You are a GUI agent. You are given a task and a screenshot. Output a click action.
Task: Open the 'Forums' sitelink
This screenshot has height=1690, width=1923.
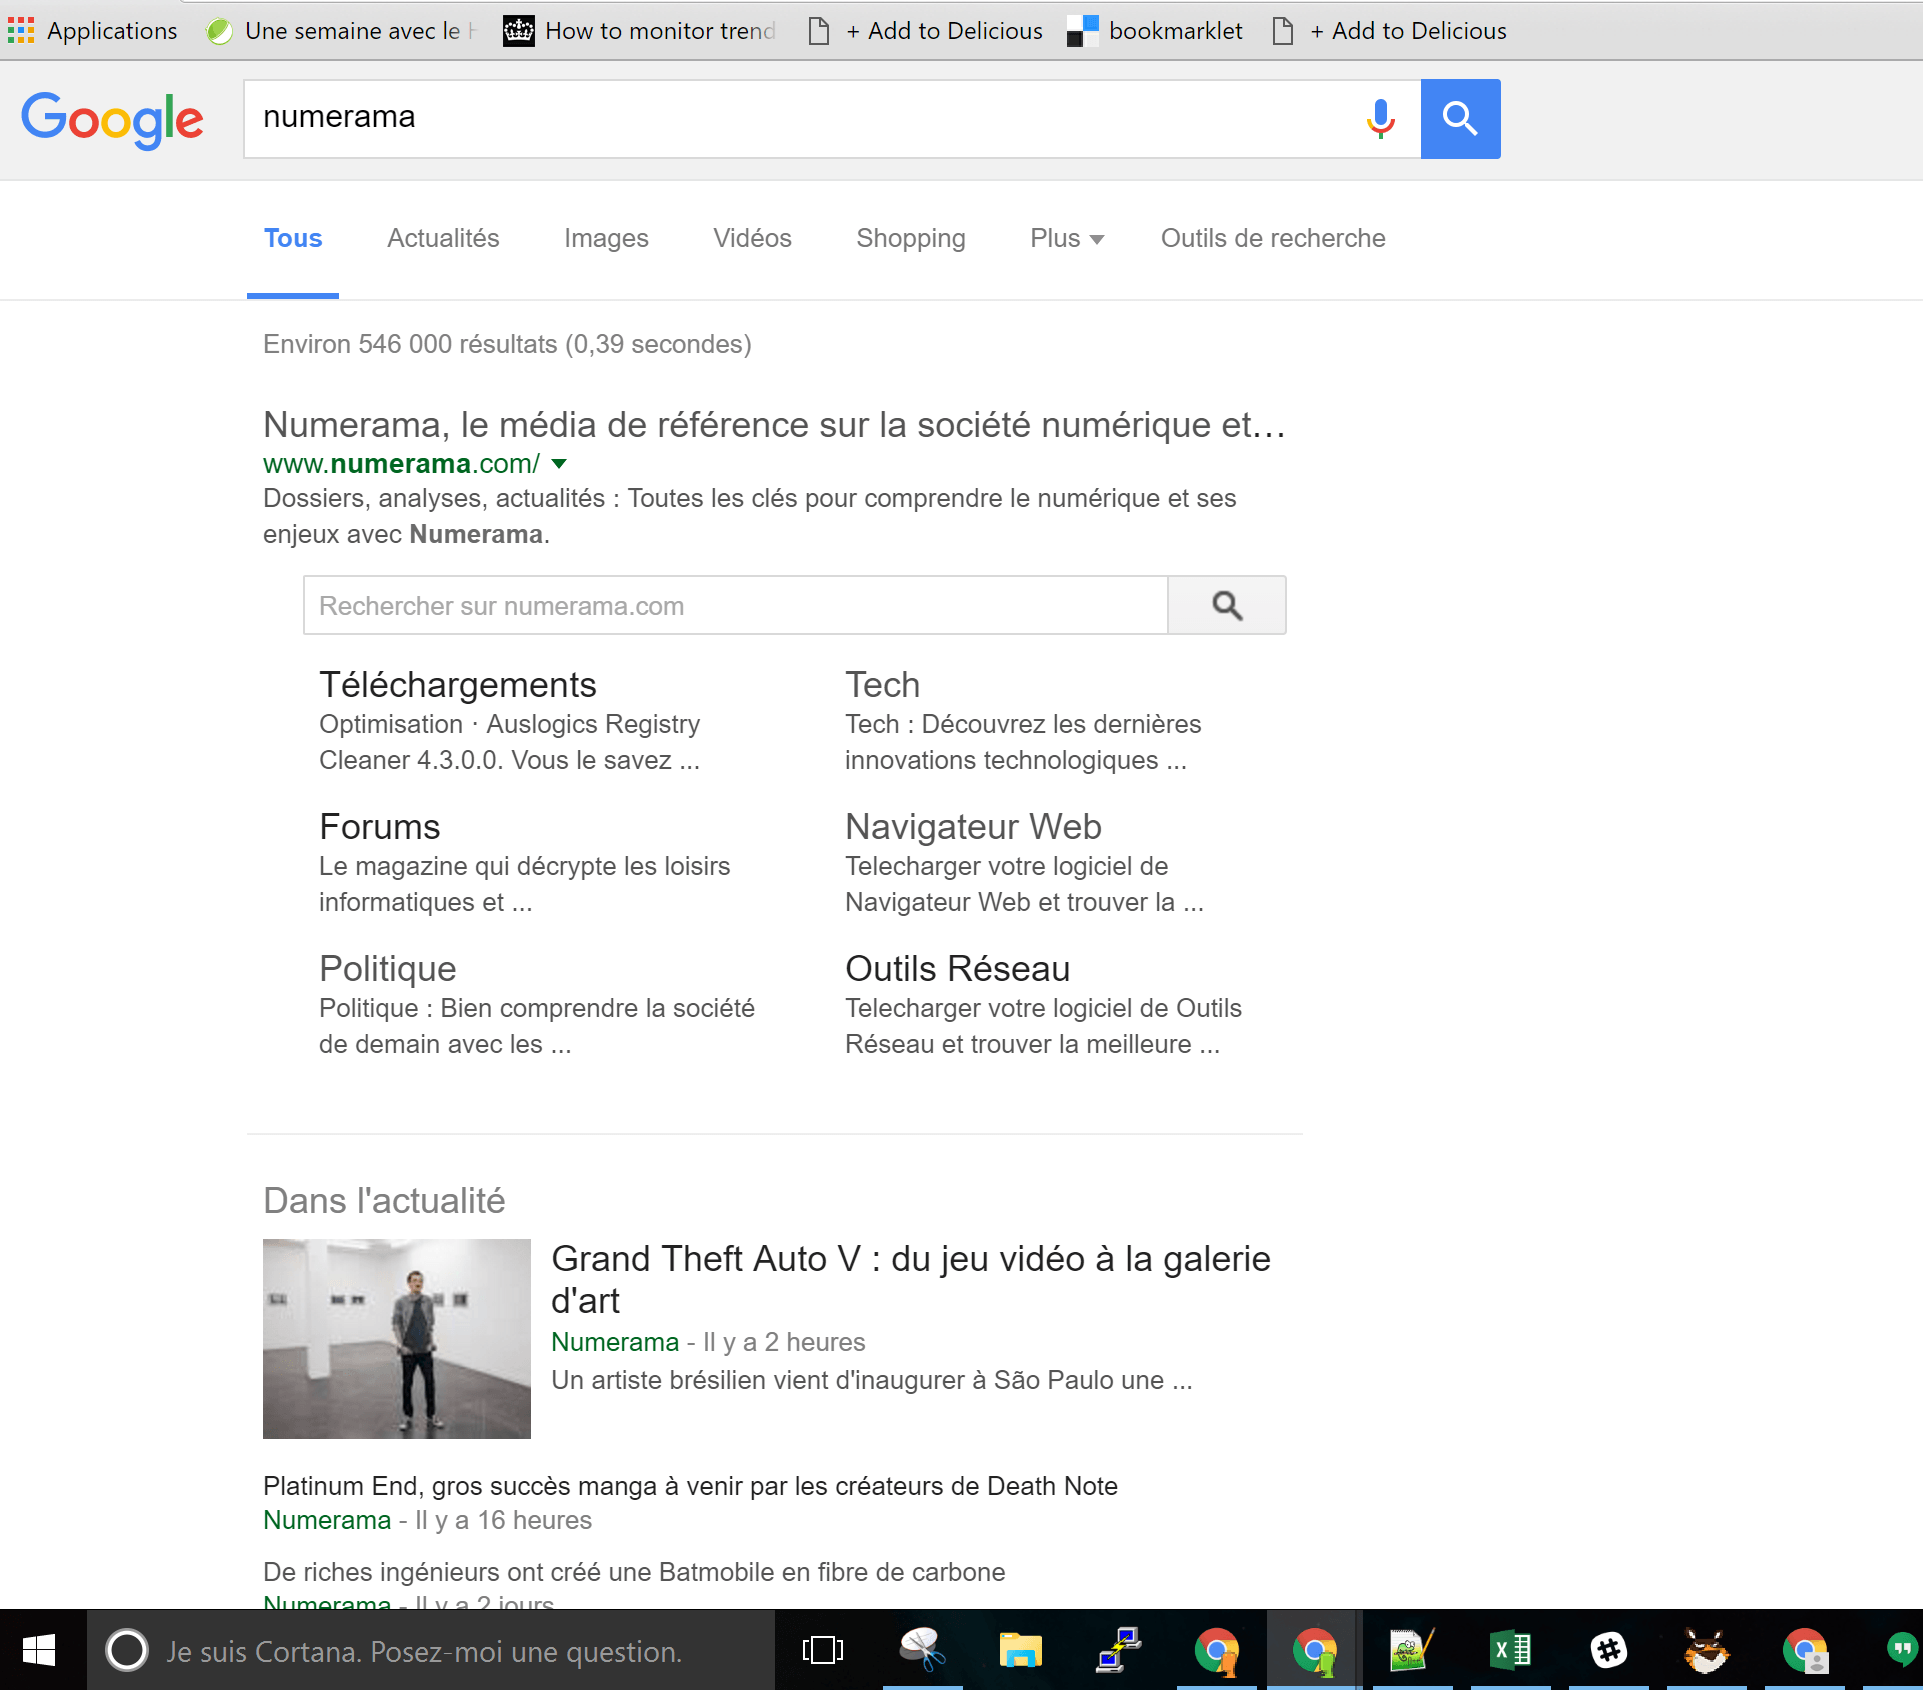[380, 827]
